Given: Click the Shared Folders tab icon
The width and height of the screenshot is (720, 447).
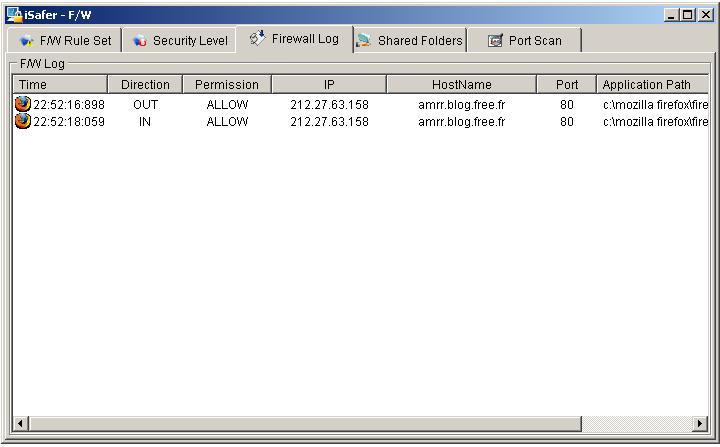Looking at the screenshot, I should click(364, 40).
